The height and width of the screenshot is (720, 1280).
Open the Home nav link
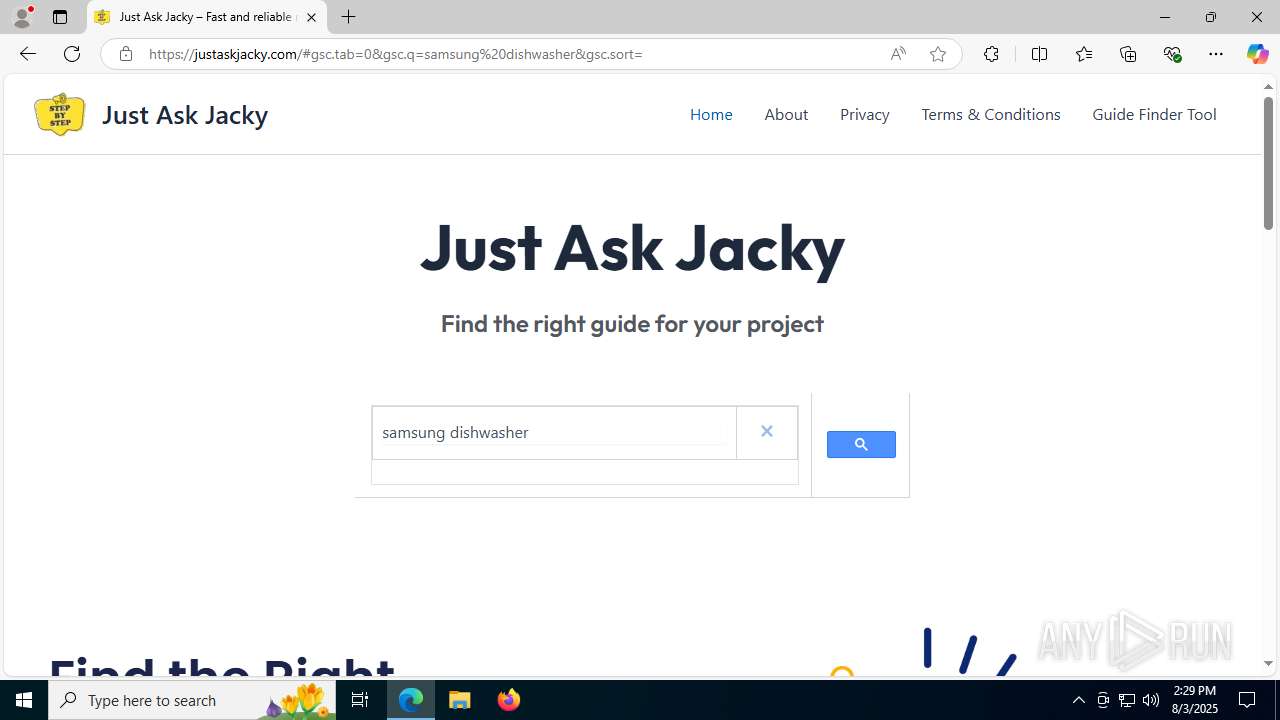tap(711, 114)
